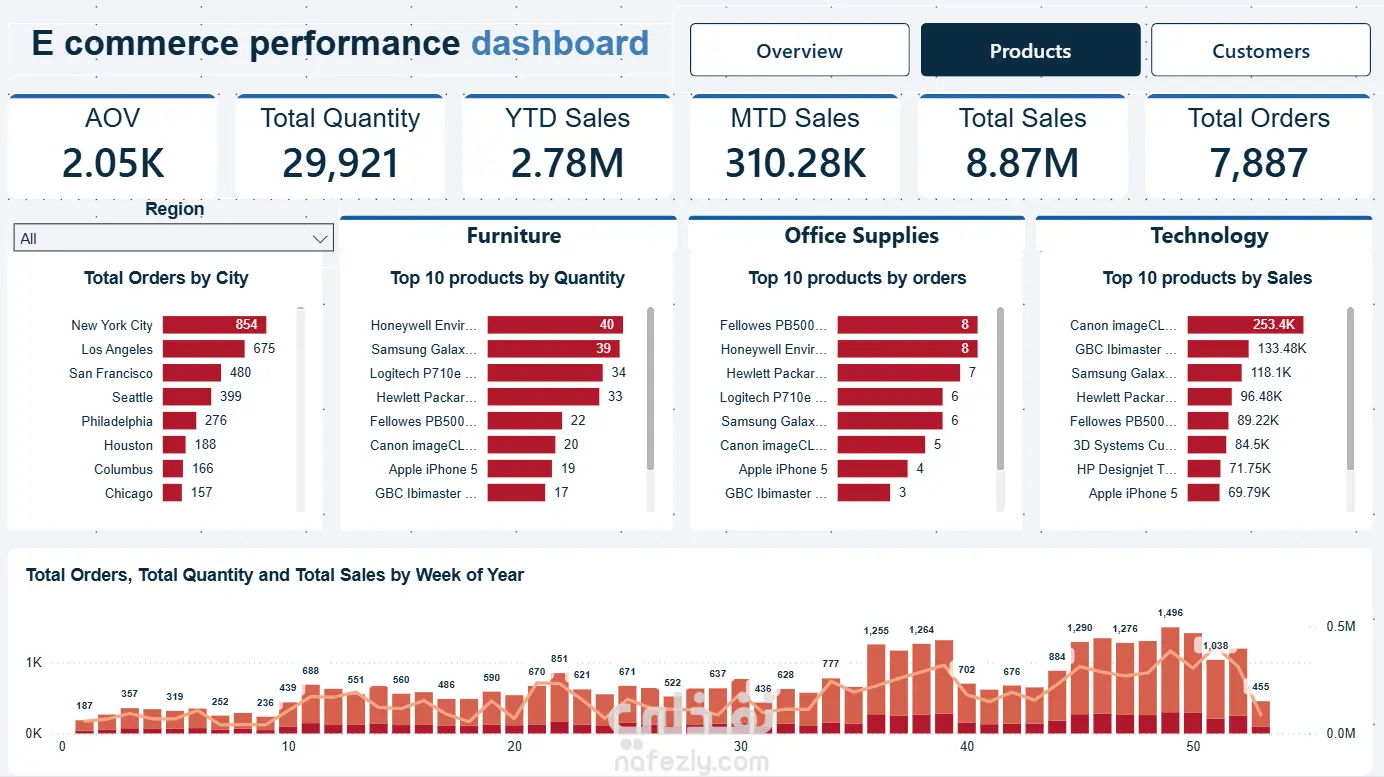Select the Canon imageCL sales bar 253.4K
Image resolution: width=1384 pixels, height=777 pixels.
click(1245, 325)
